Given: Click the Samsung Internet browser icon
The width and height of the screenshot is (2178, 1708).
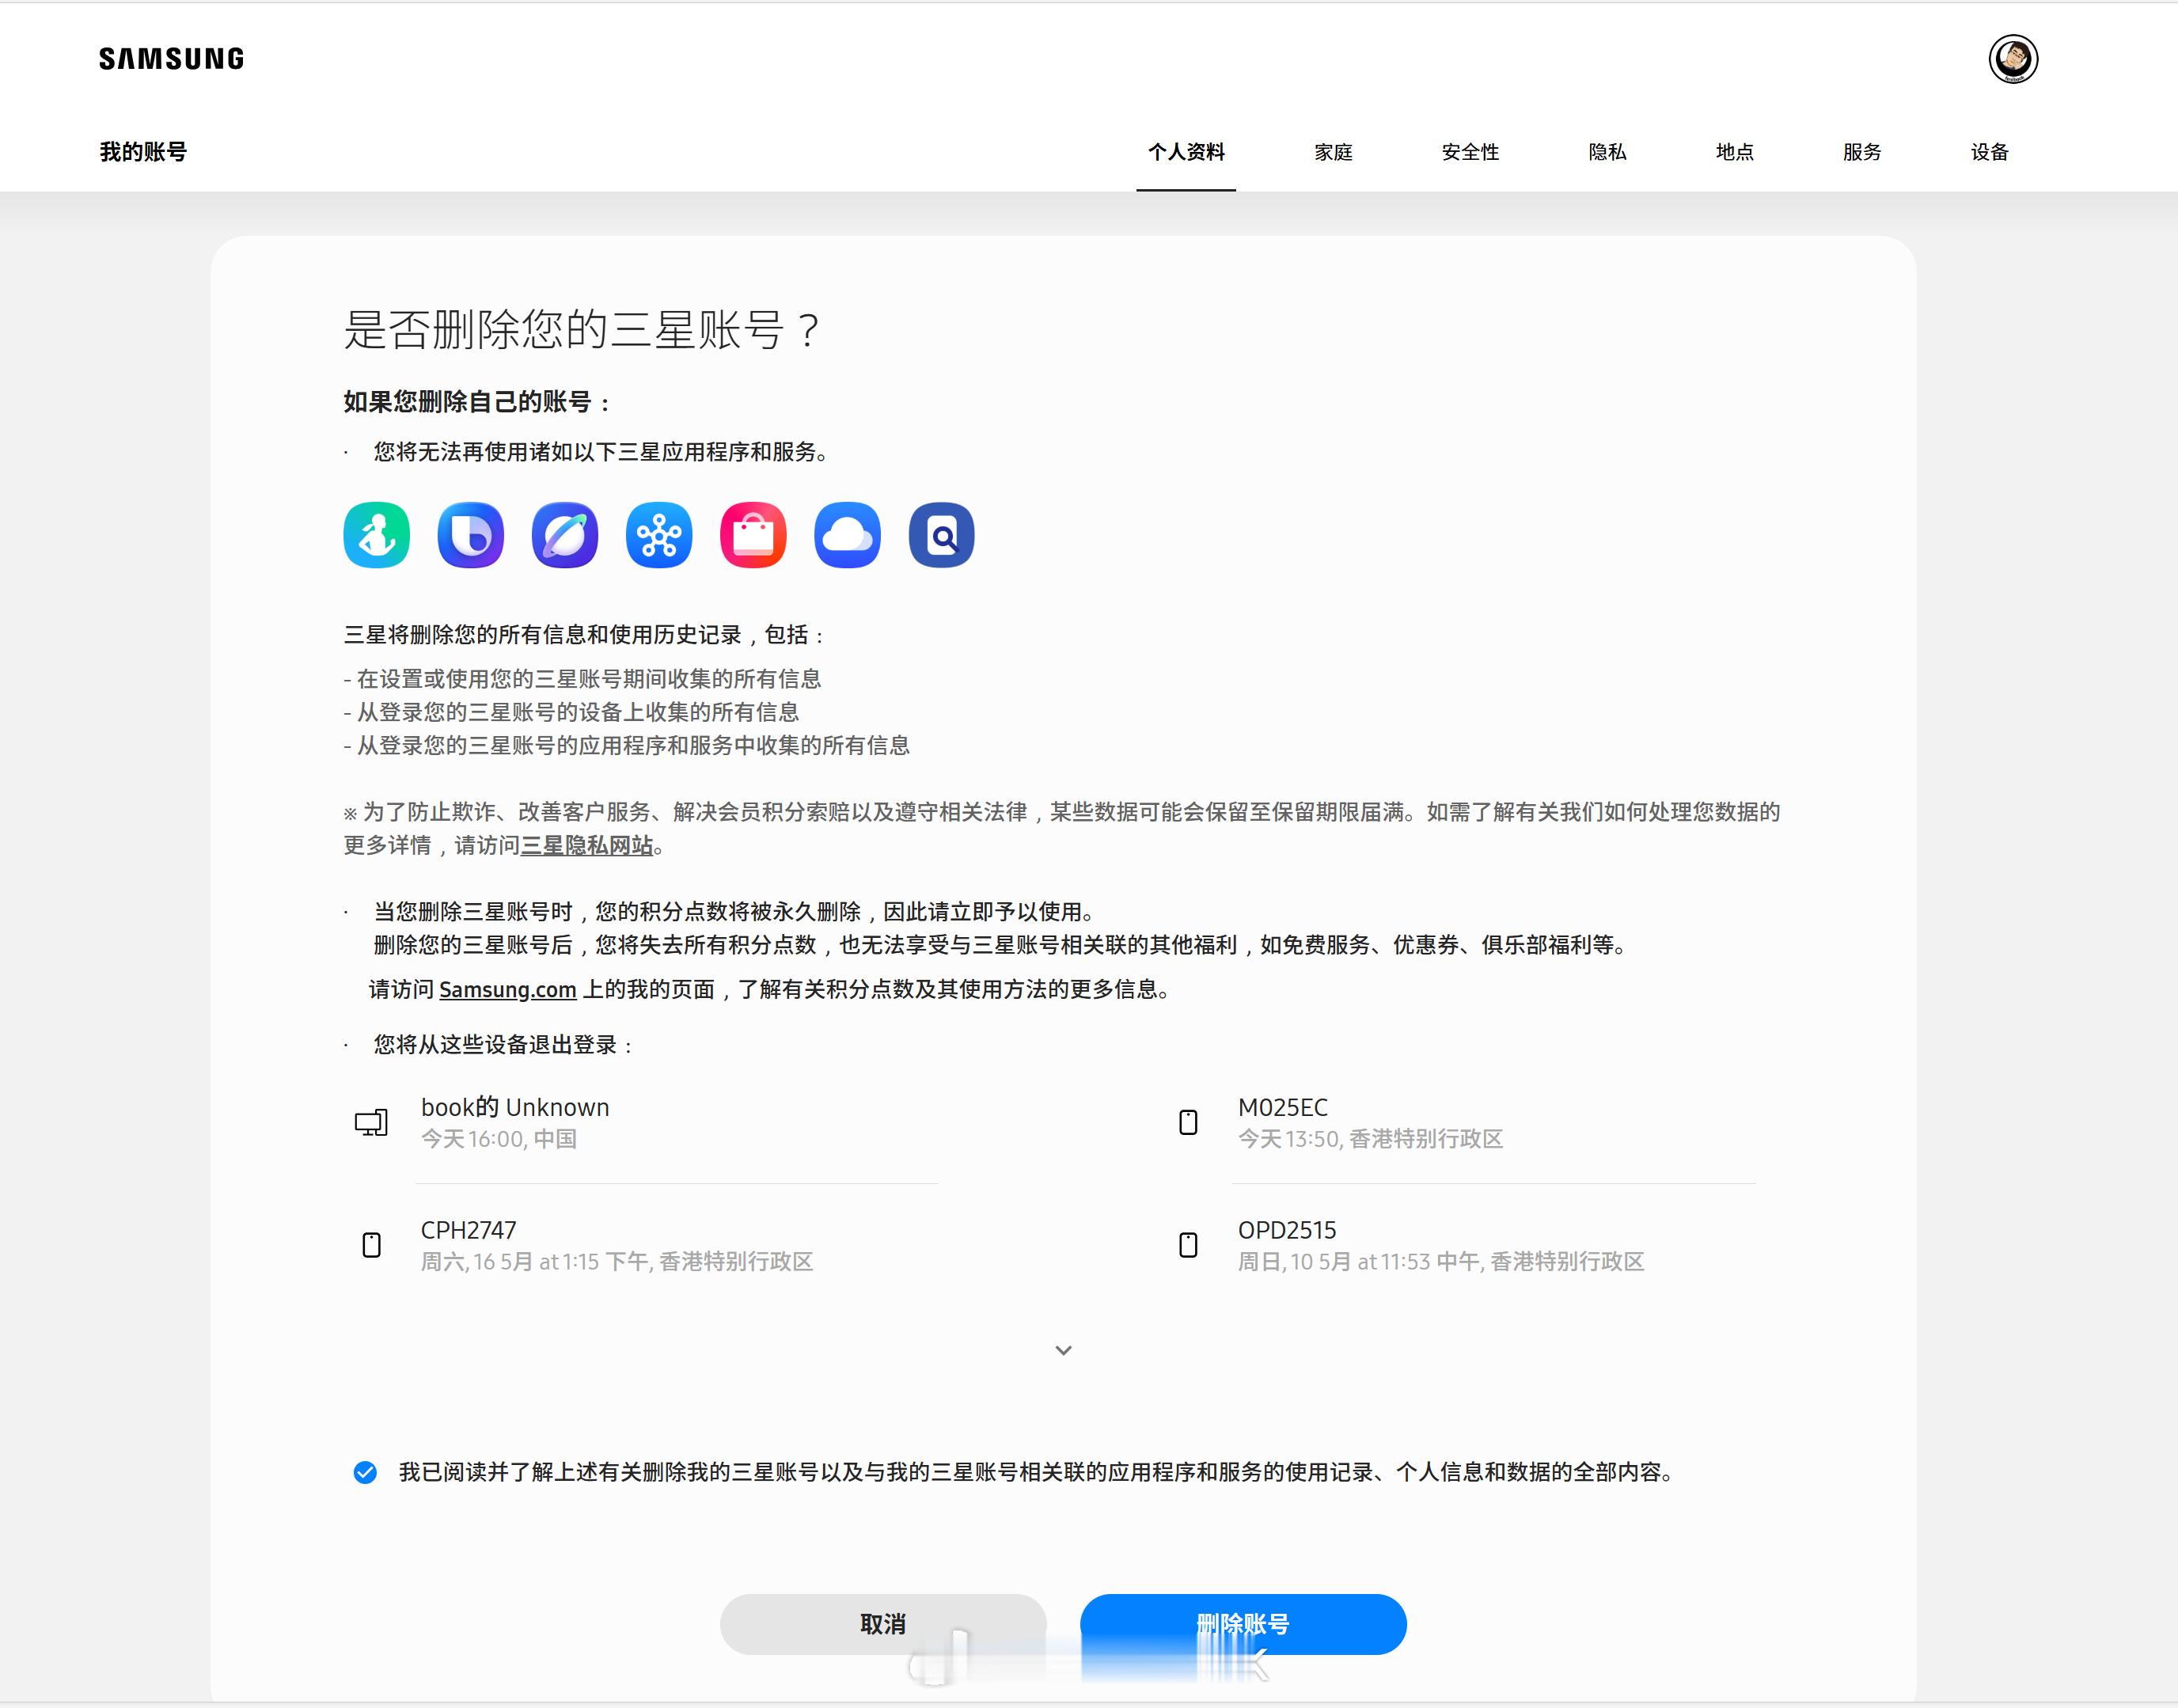Looking at the screenshot, I should tap(565, 535).
